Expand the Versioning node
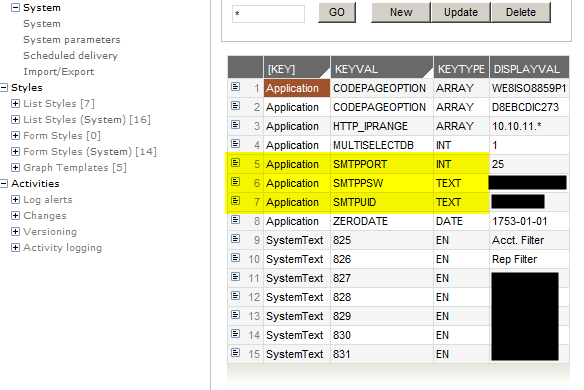Screen dimensions: 584x390 point(15,232)
